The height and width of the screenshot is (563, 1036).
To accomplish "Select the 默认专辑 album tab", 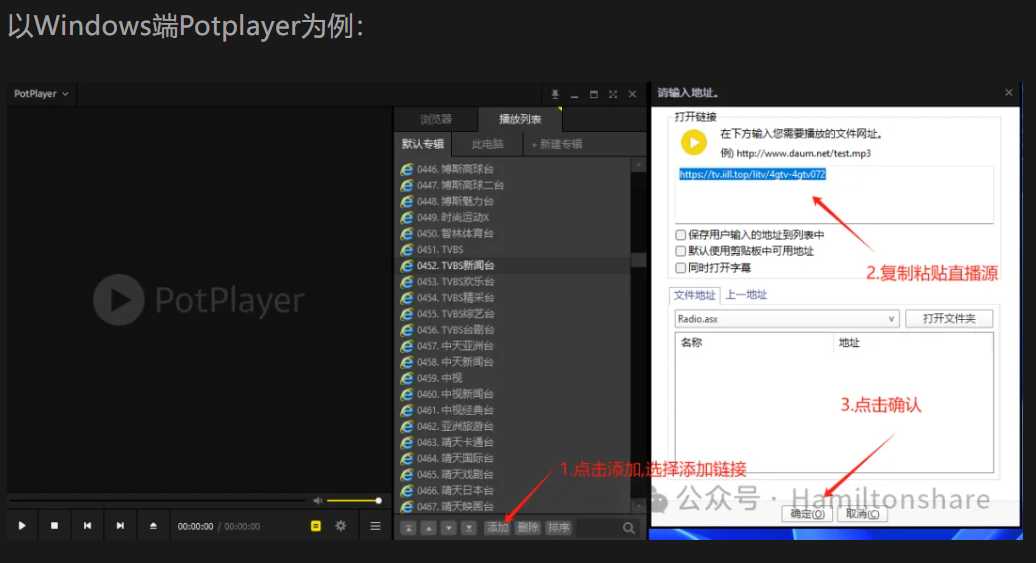I will (x=423, y=144).
